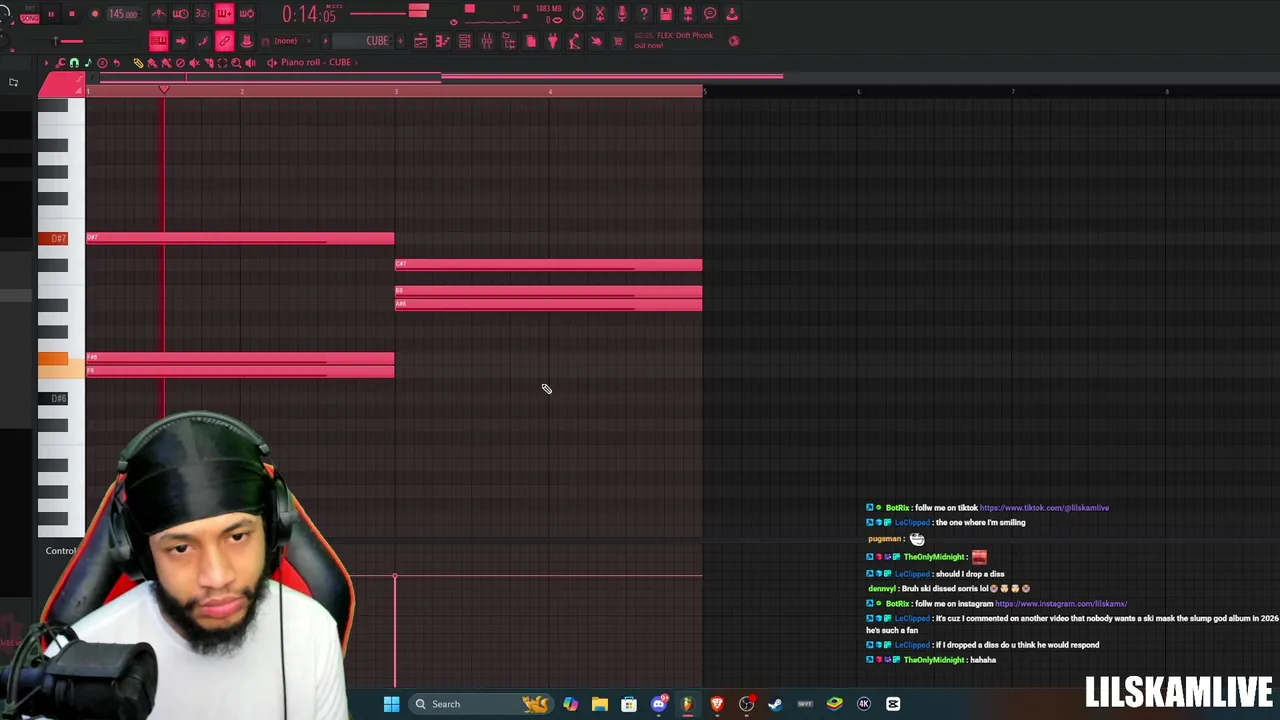This screenshot has width=1280, height=720.
Task: Select the Slice tool in piano roll
Action: pos(208,62)
